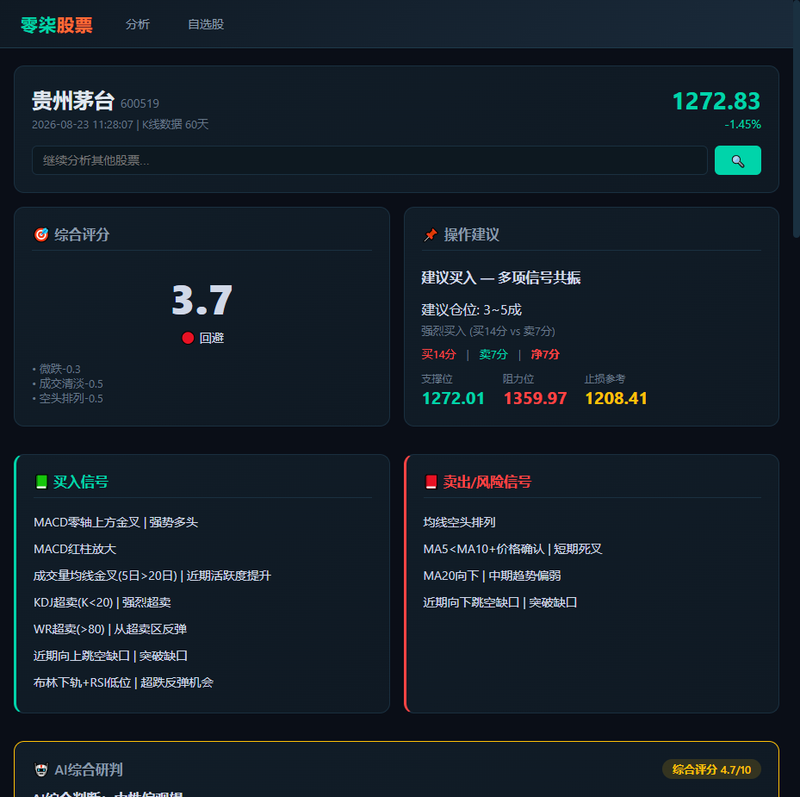Viewport: 800px width, 797px height.
Task: Focus the 继续分析其他股票 search field
Action: tap(369, 160)
